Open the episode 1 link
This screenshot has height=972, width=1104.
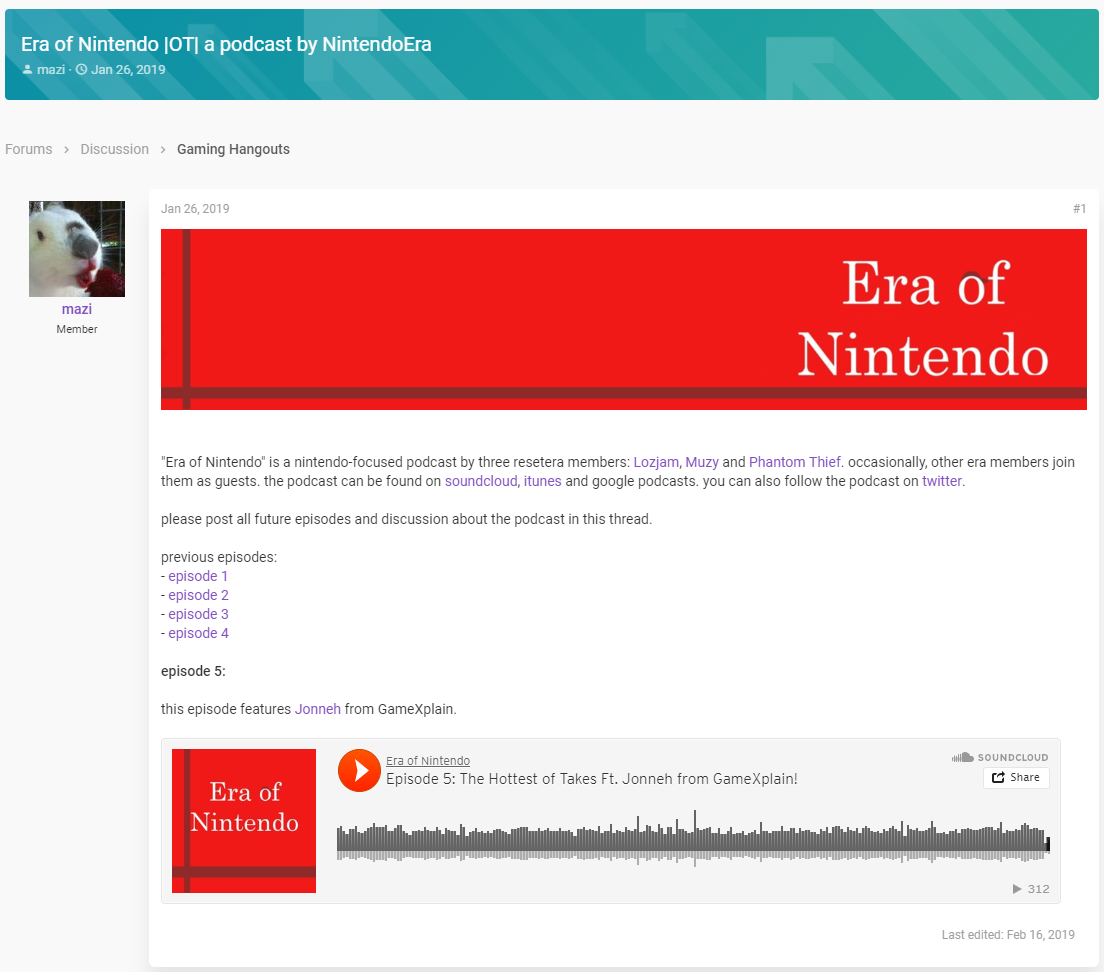click(198, 576)
